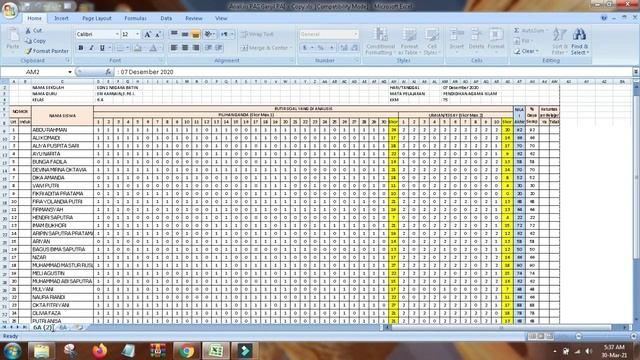The height and width of the screenshot is (360, 640).
Task: Toggle Italic formatting
Action: [91, 48]
